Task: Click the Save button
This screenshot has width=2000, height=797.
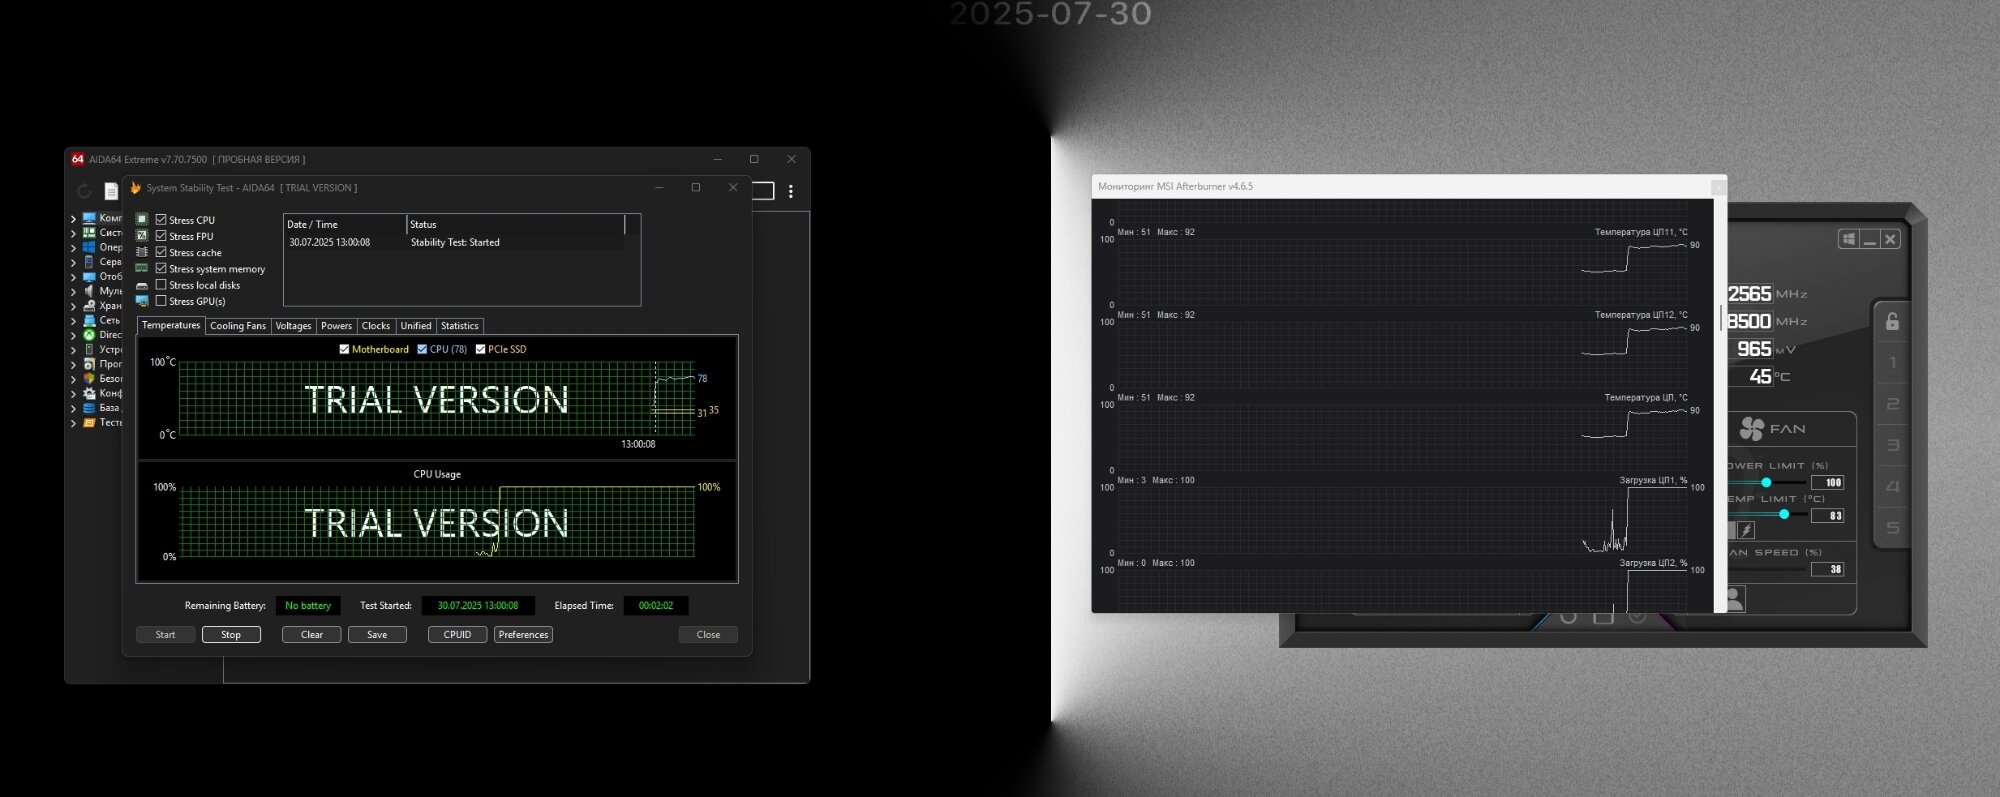Action: click(x=377, y=635)
